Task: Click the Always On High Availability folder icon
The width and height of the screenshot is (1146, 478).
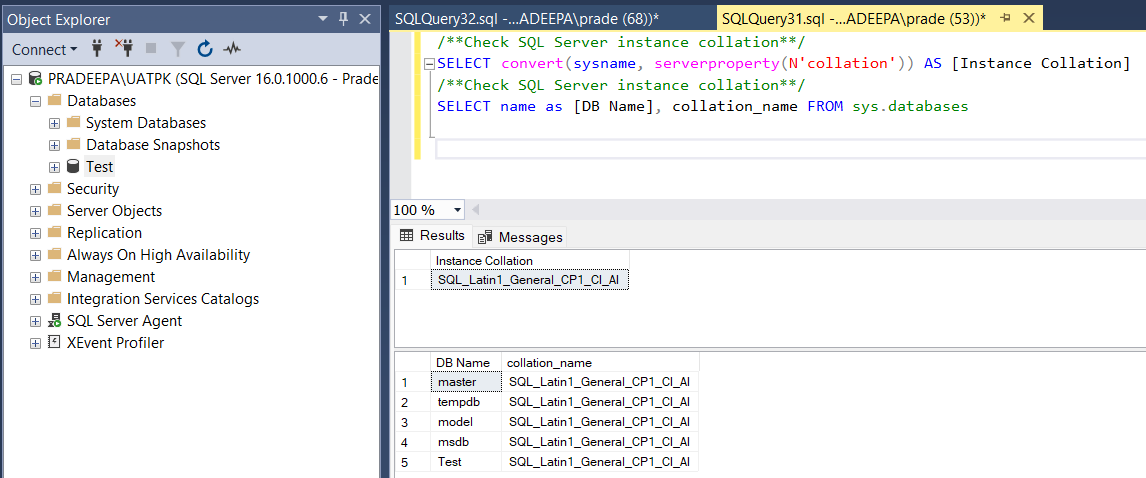Action: pyautogui.click(x=54, y=254)
